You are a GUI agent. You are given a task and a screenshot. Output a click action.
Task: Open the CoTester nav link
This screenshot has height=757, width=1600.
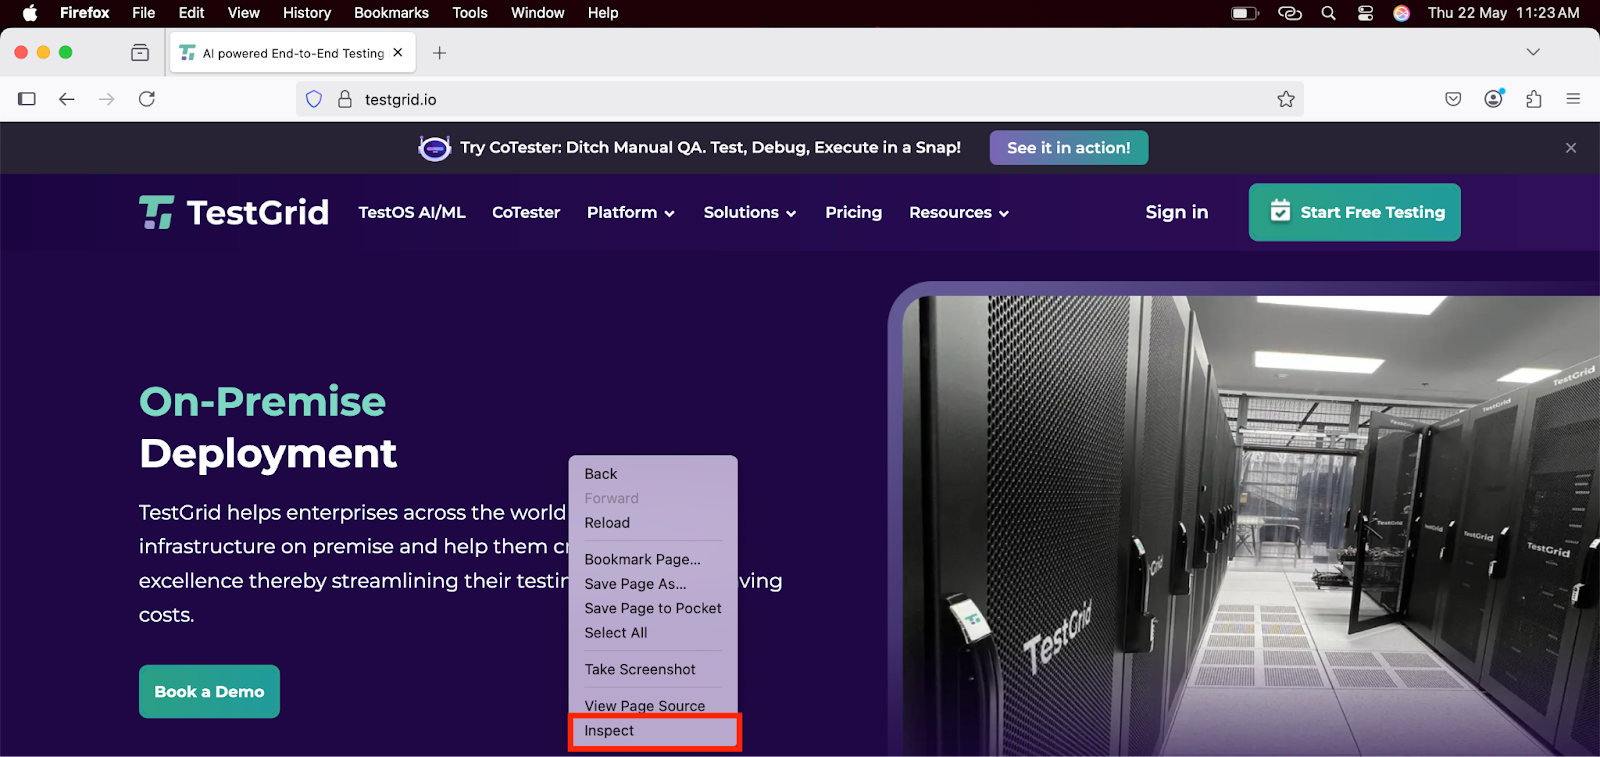click(526, 212)
